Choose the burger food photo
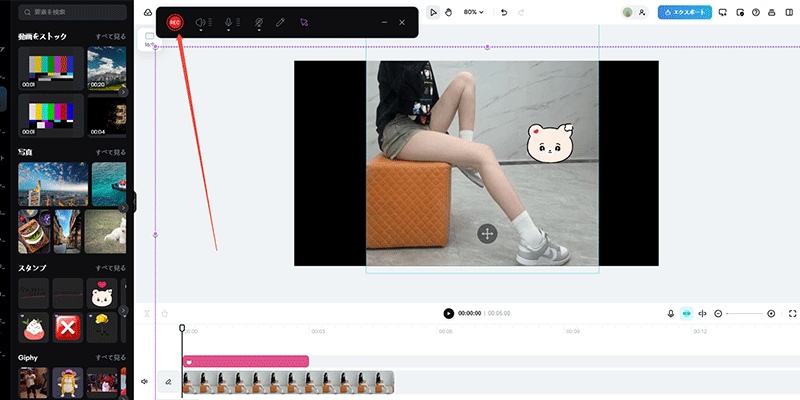 coord(34,232)
